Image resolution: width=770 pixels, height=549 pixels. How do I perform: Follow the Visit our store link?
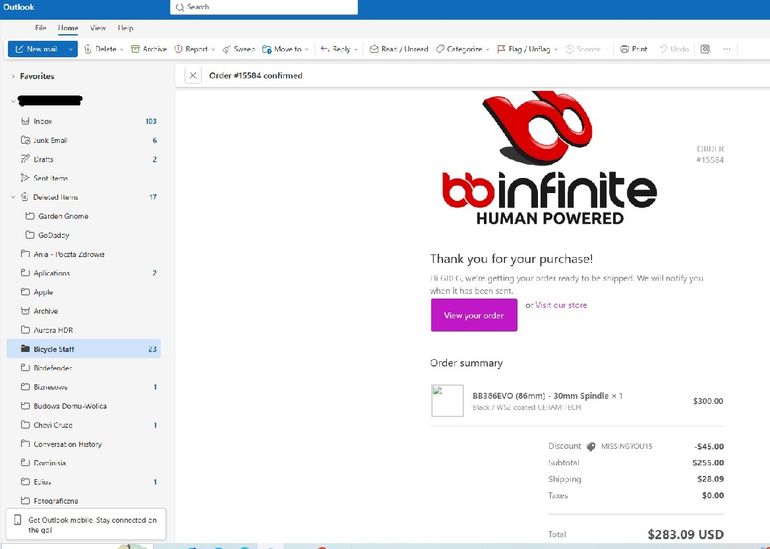pyautogui.click(x=561, y=305)
